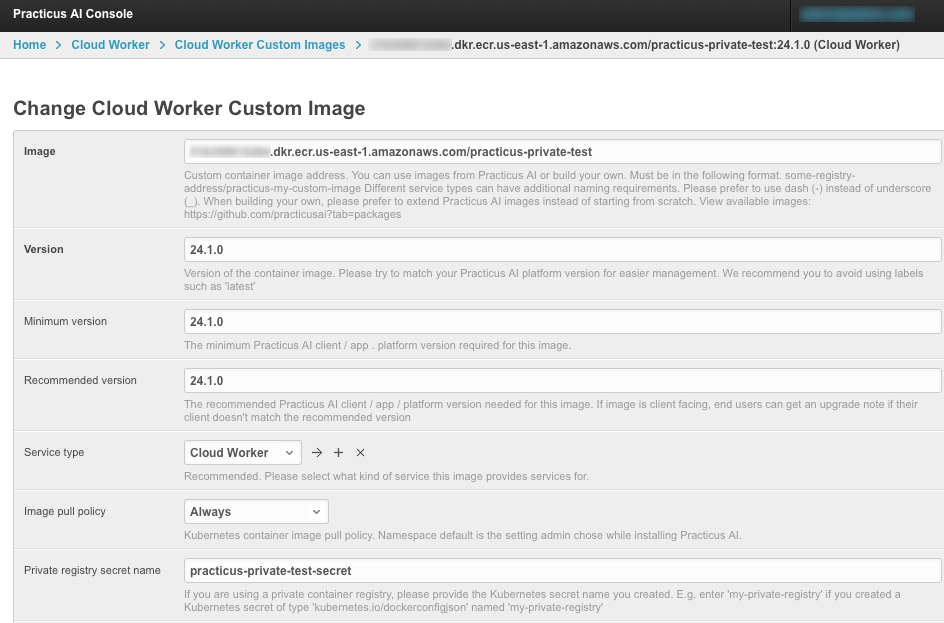This screenshot has width=944, height=623.
Task: Click the Service type field label
Action: (x=54, y=453)
